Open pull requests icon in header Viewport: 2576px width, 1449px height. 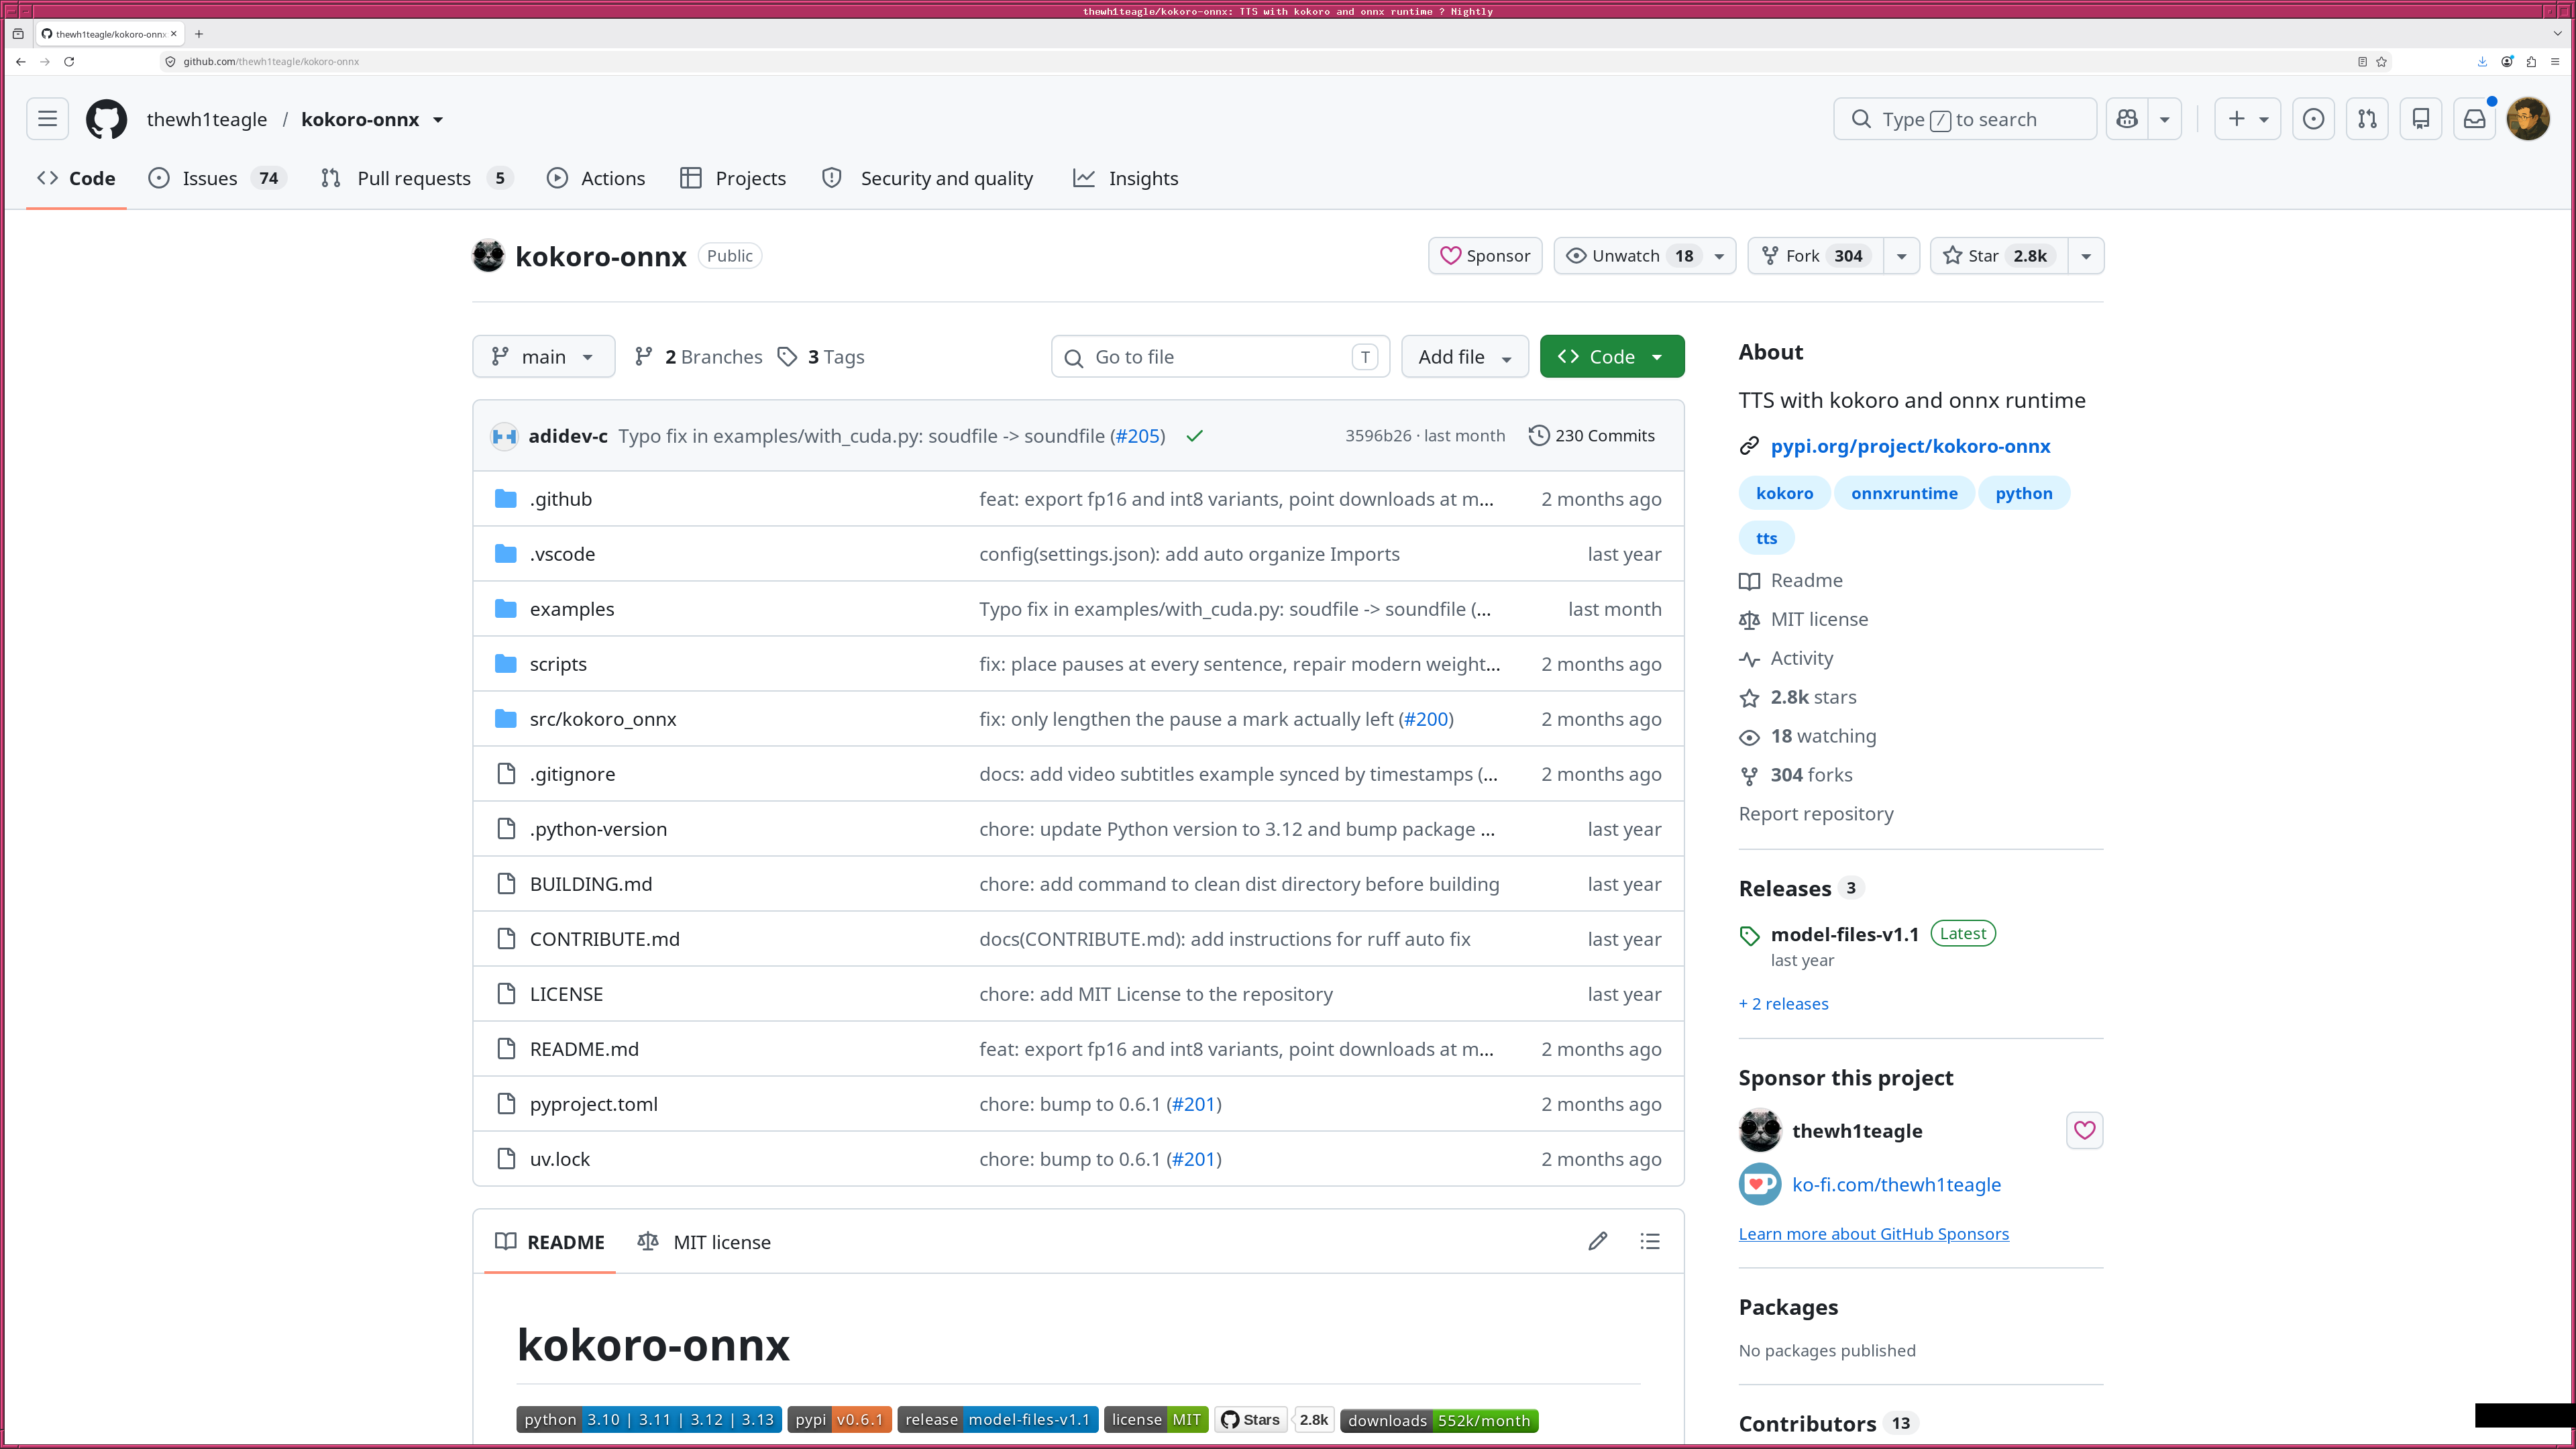(2367, 119)
